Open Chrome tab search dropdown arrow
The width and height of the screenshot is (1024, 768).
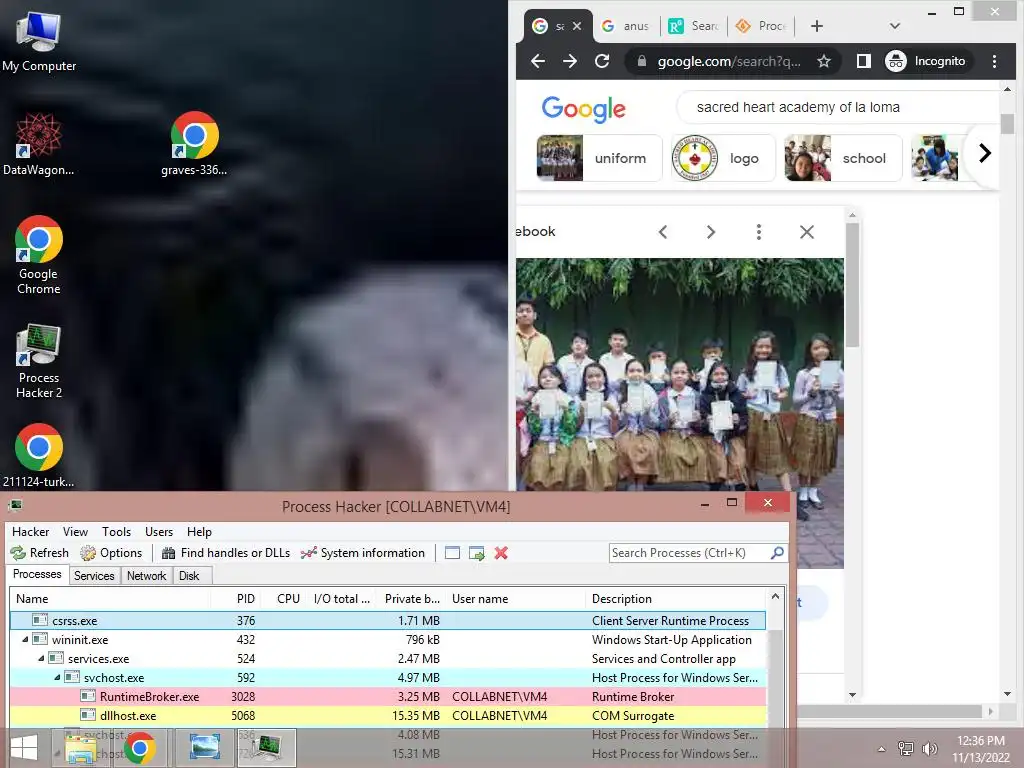click(x=895, y=26)
